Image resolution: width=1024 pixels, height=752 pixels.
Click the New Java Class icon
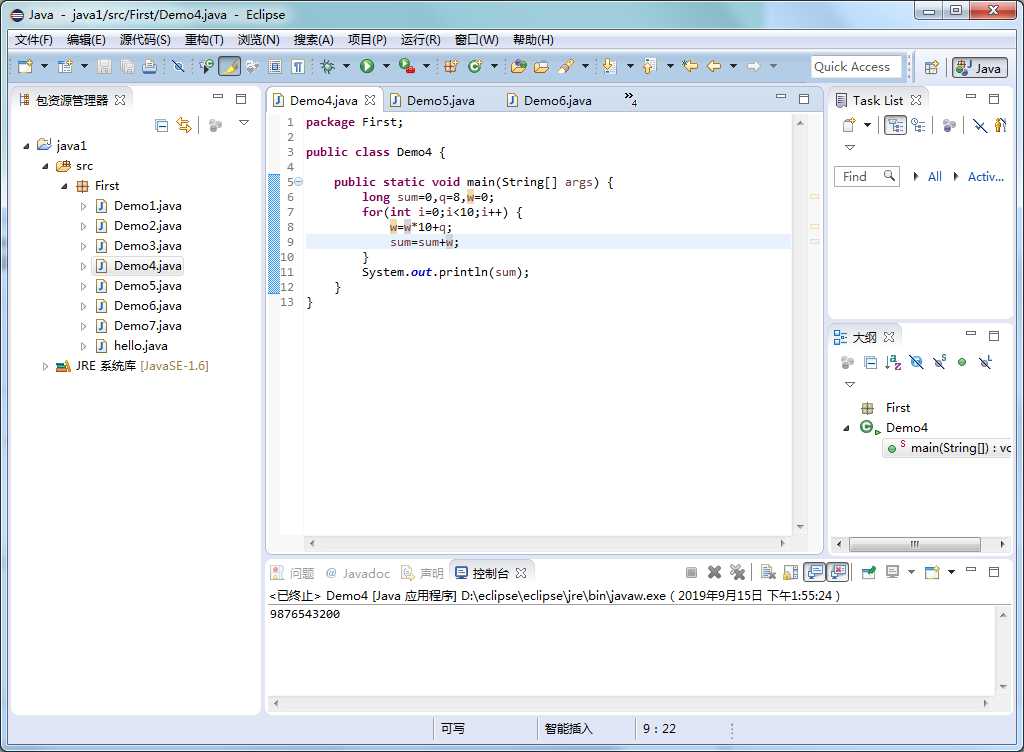(475, 66)
